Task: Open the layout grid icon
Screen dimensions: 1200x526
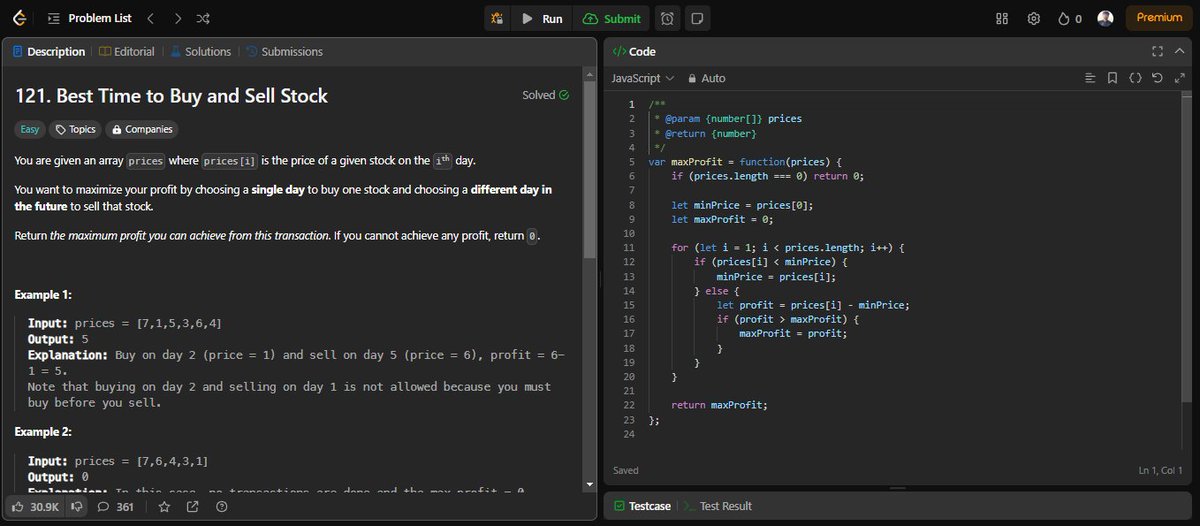Action: (x=1003, y=18)
